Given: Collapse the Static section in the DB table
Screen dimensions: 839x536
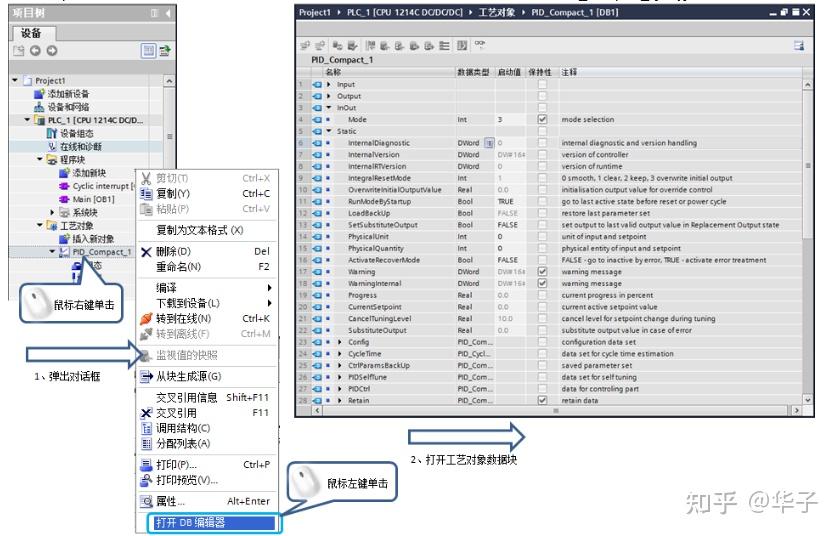Looking at the screenshot, I should [x=329, y=131].
